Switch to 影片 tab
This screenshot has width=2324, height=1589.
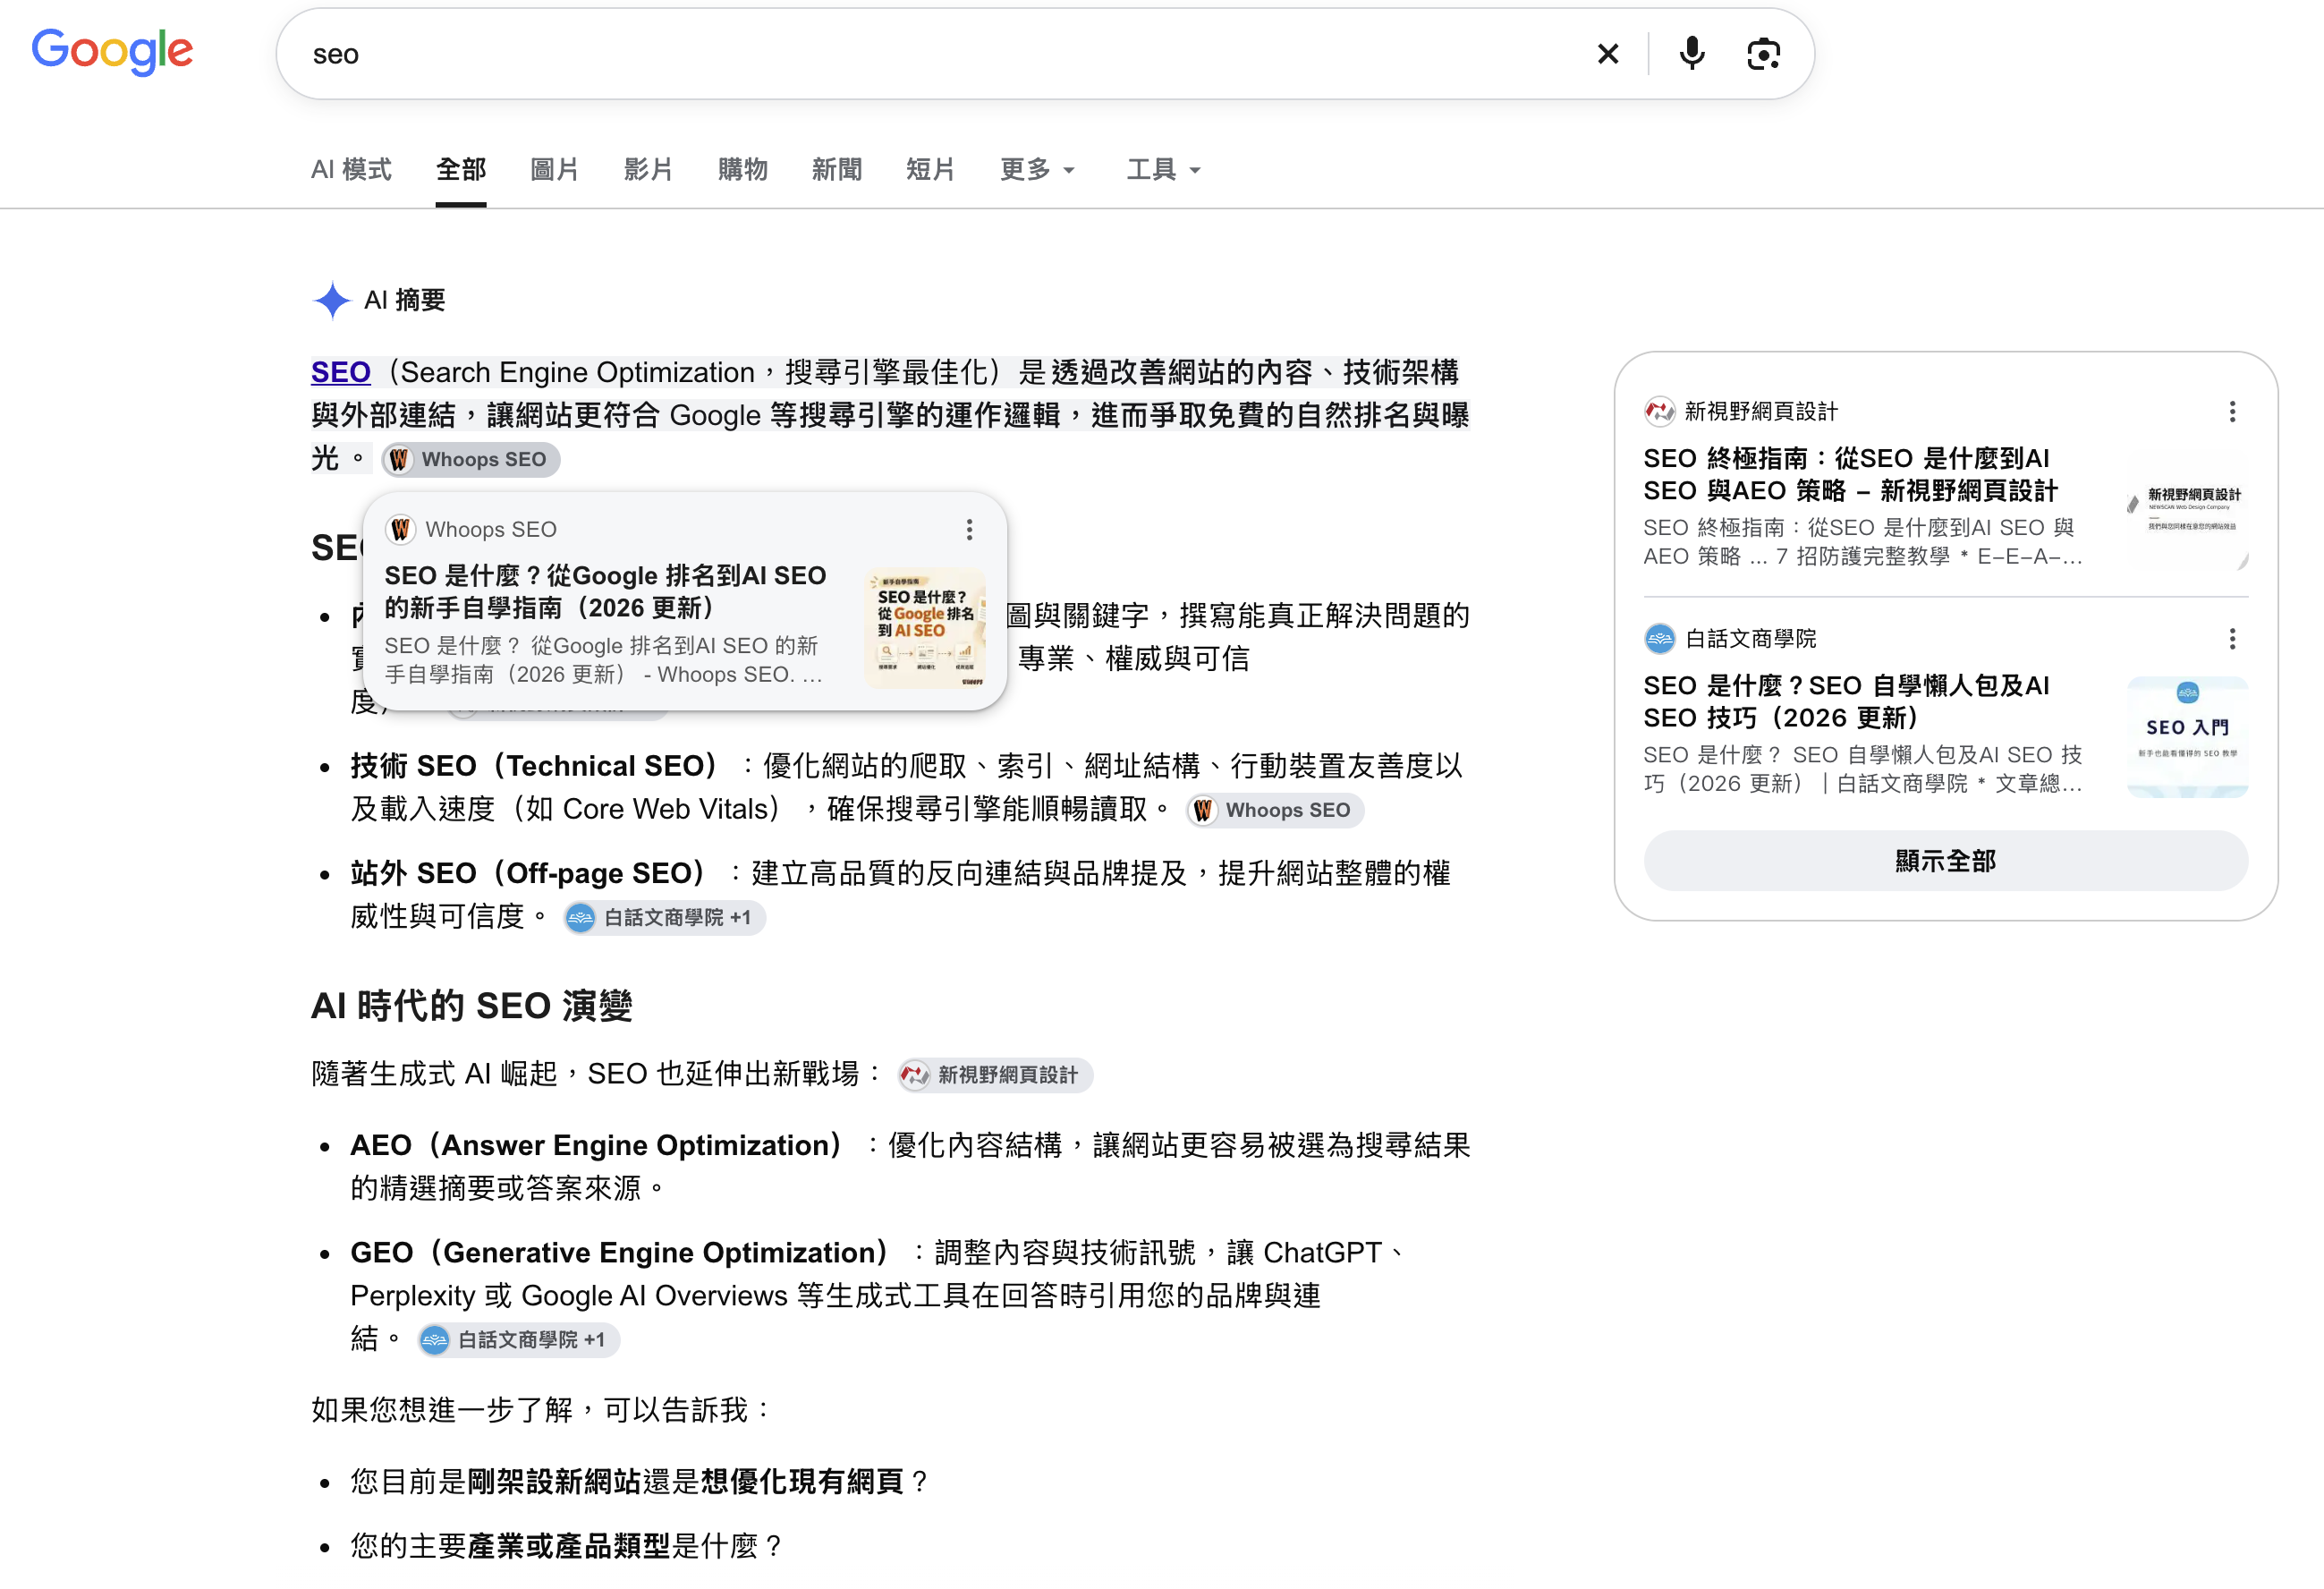click(649, 169)
